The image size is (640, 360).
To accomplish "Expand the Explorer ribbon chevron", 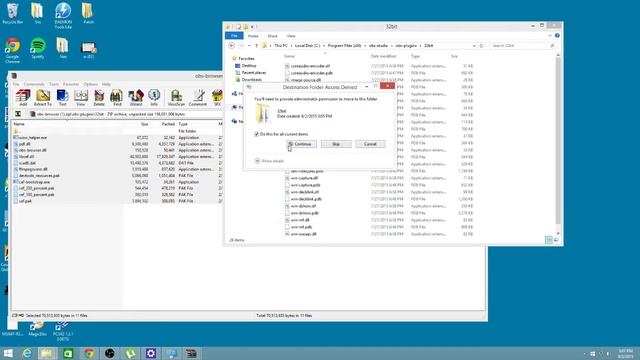I will click(x=550, y=36).
